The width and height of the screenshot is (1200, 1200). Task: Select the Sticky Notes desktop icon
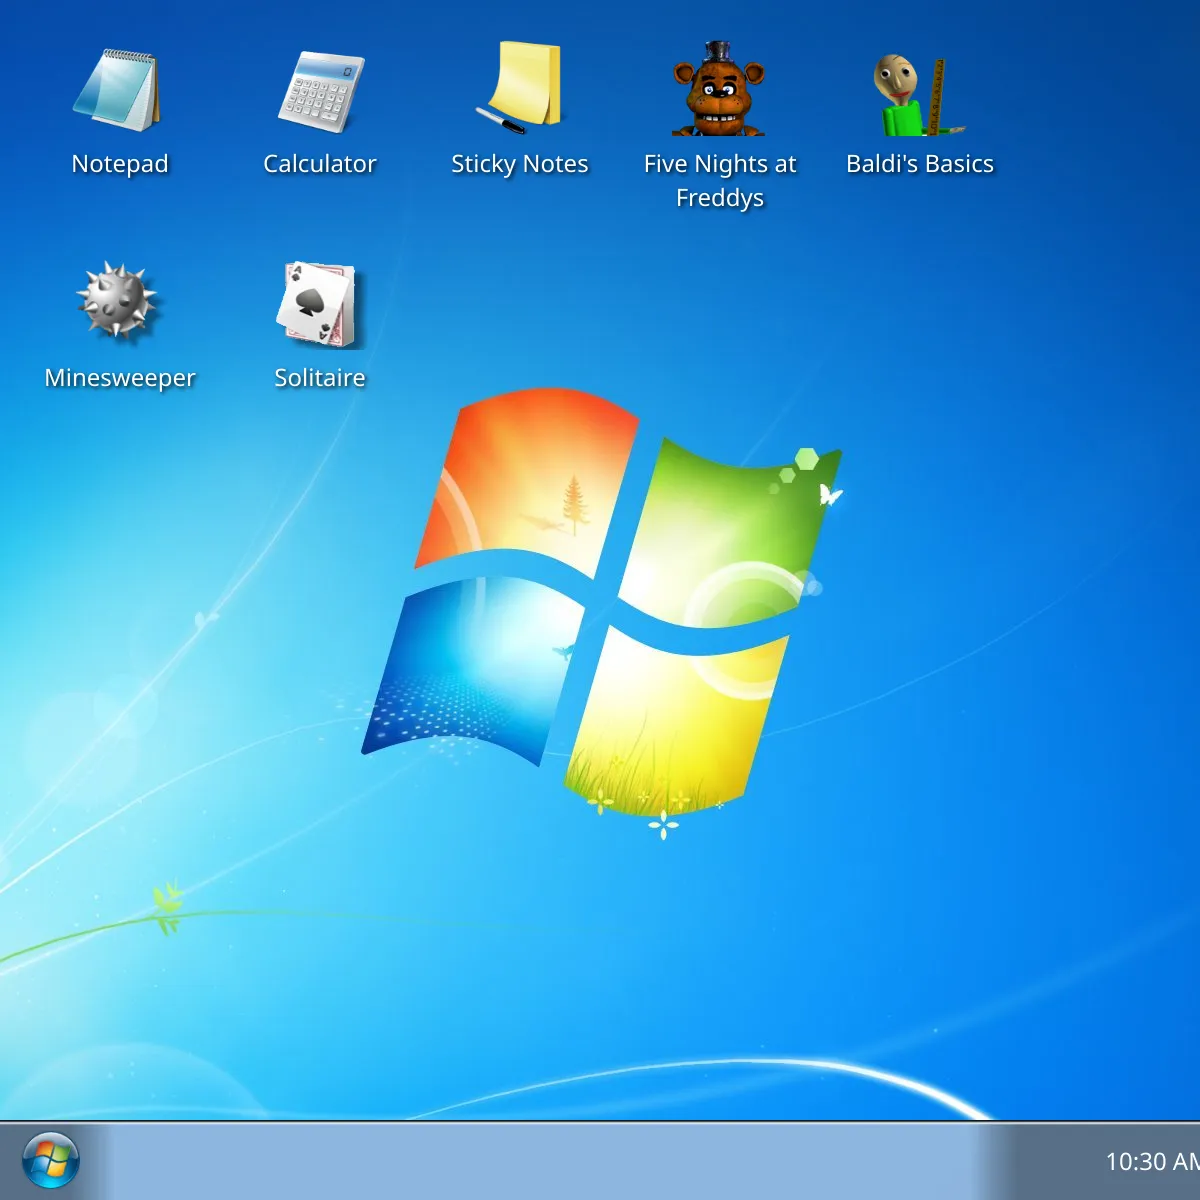520,88
